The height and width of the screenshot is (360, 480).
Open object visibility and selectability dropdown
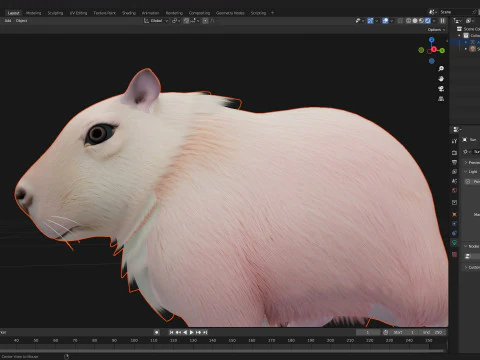point(359,21)
